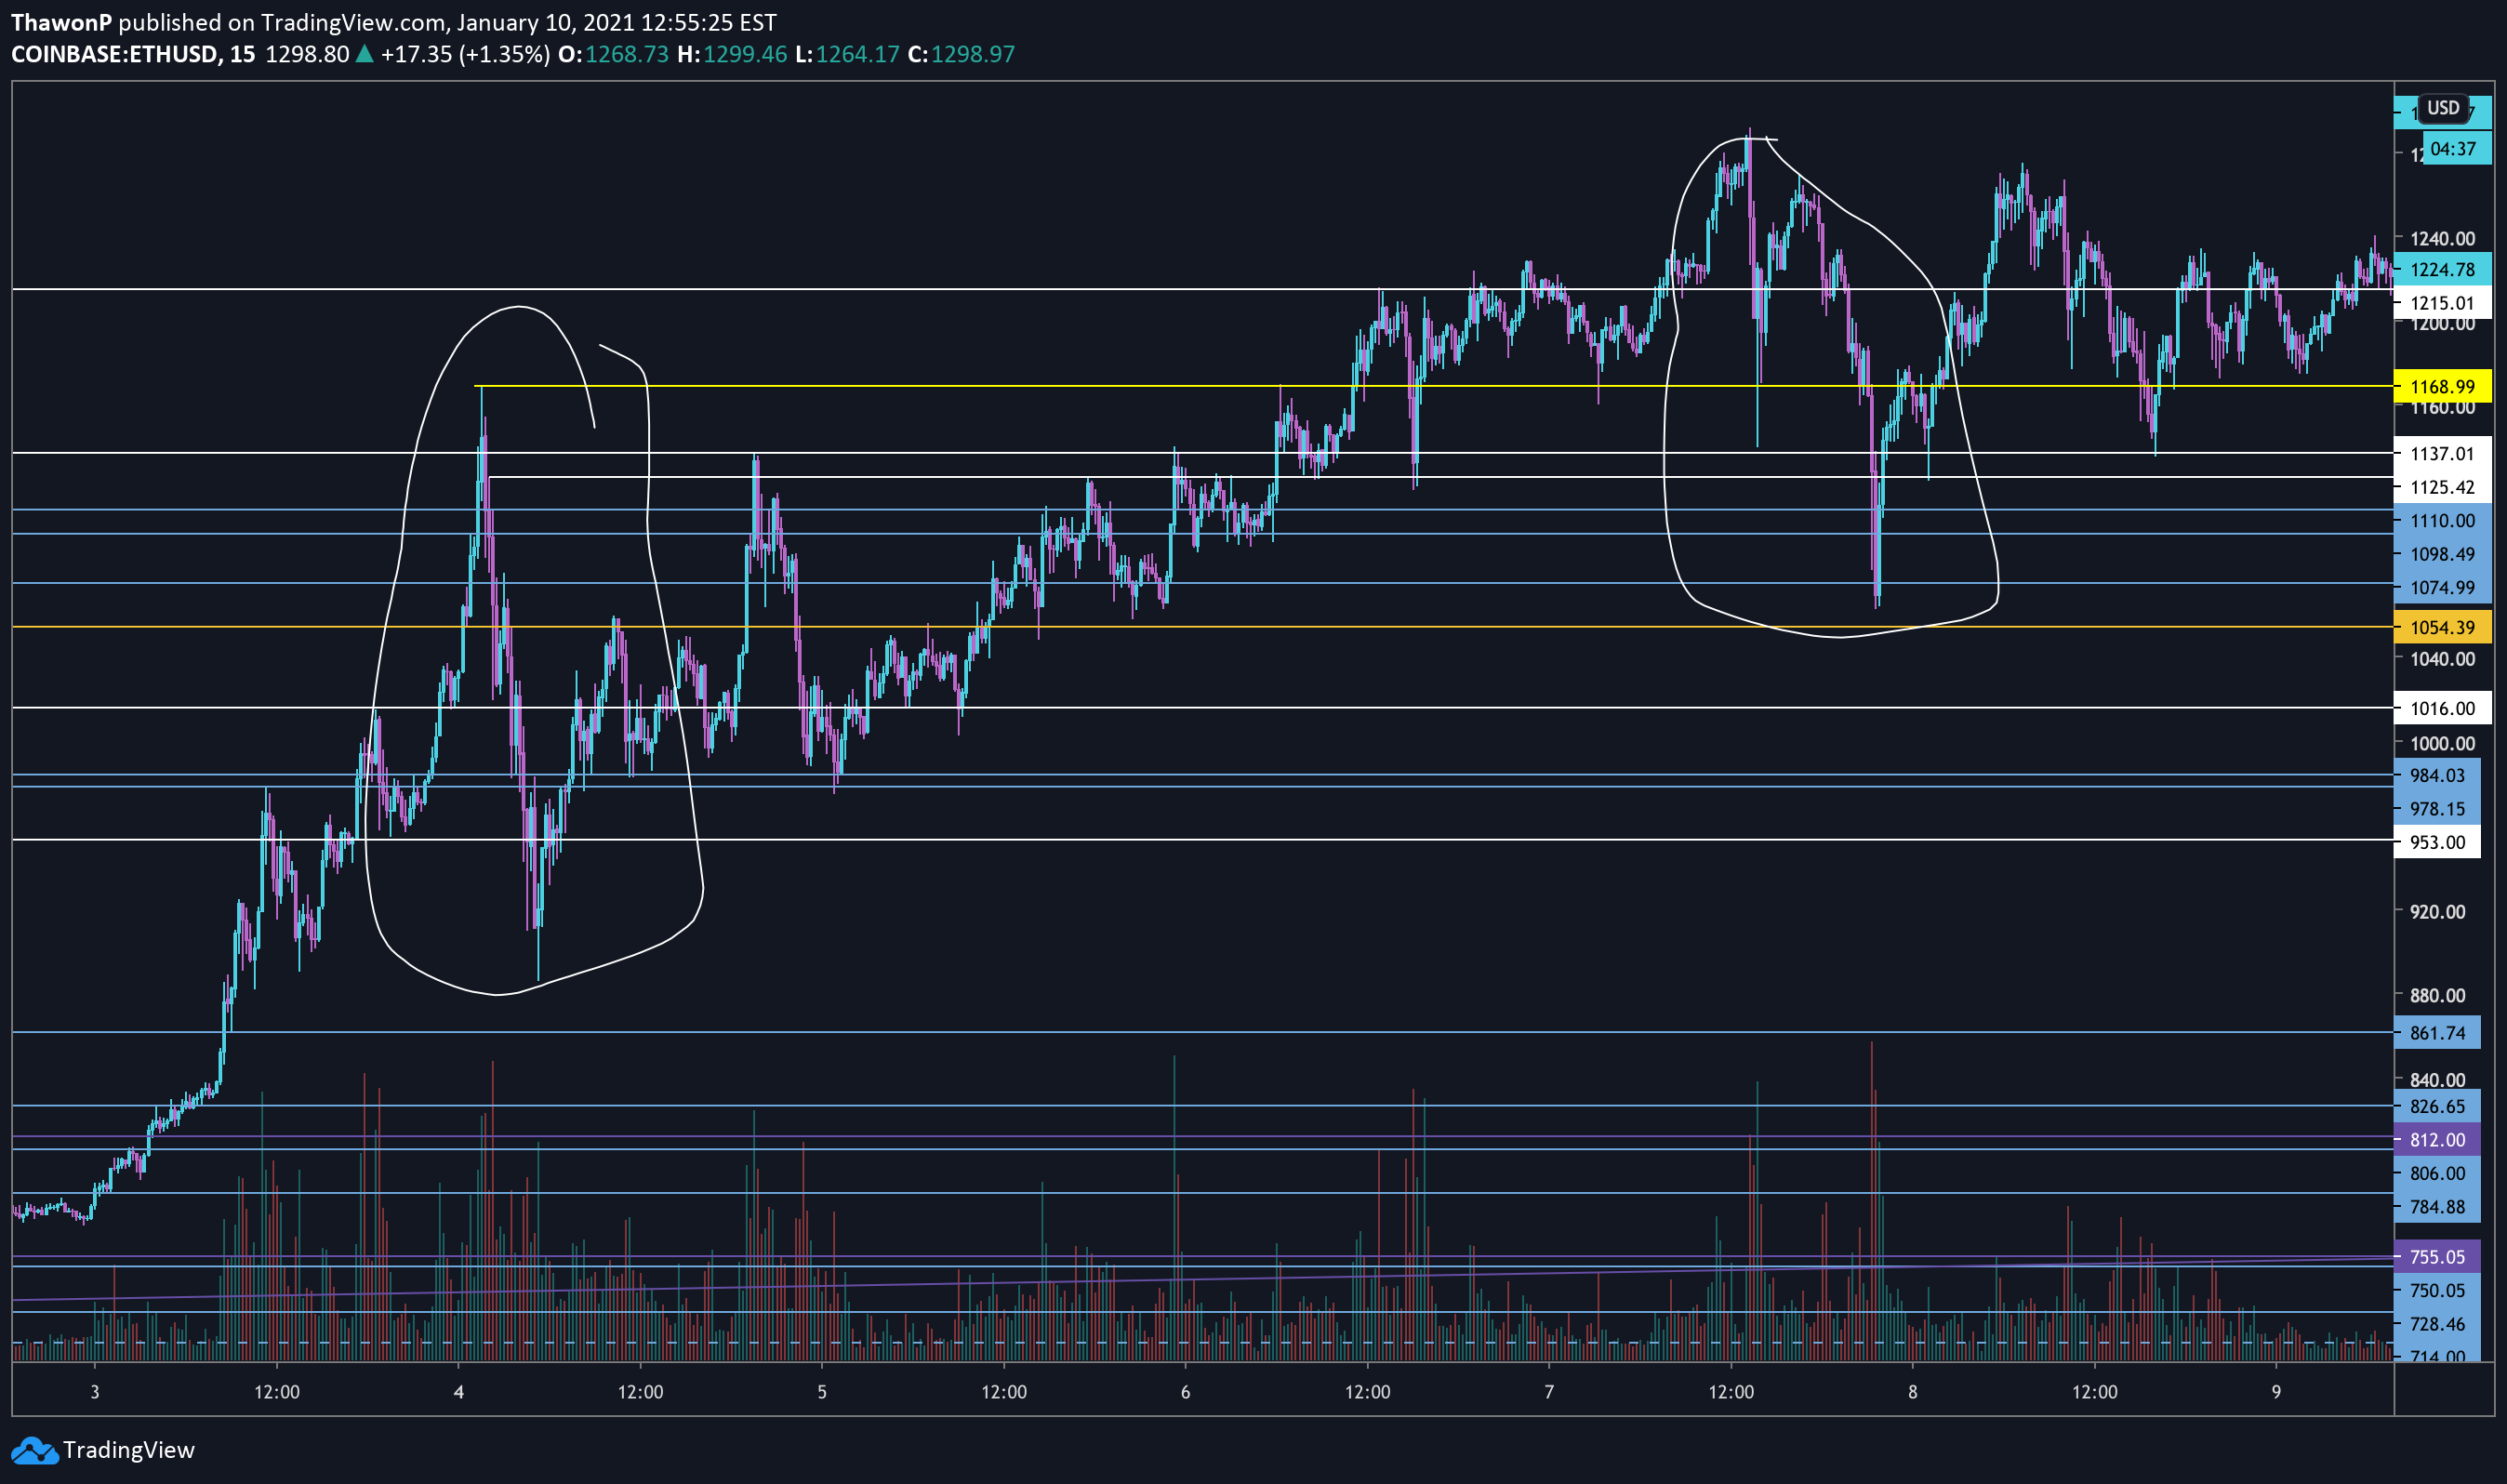Viewport: 2507px width, 1484px height.
Task: Click date 8 on the time axis
Action: (1913, 1392)
